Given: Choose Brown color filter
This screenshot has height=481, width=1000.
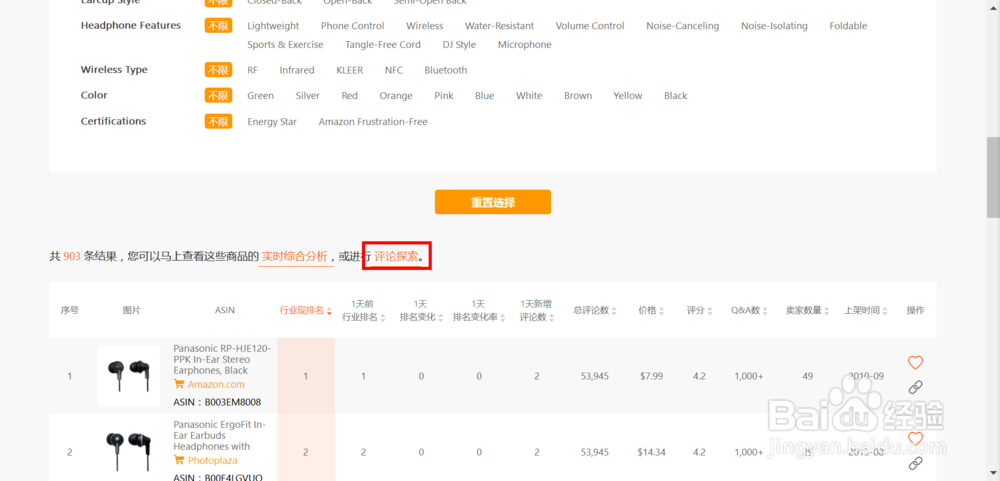Looking at the screenshot, I should pyautogui.click(x=578, y=96).
